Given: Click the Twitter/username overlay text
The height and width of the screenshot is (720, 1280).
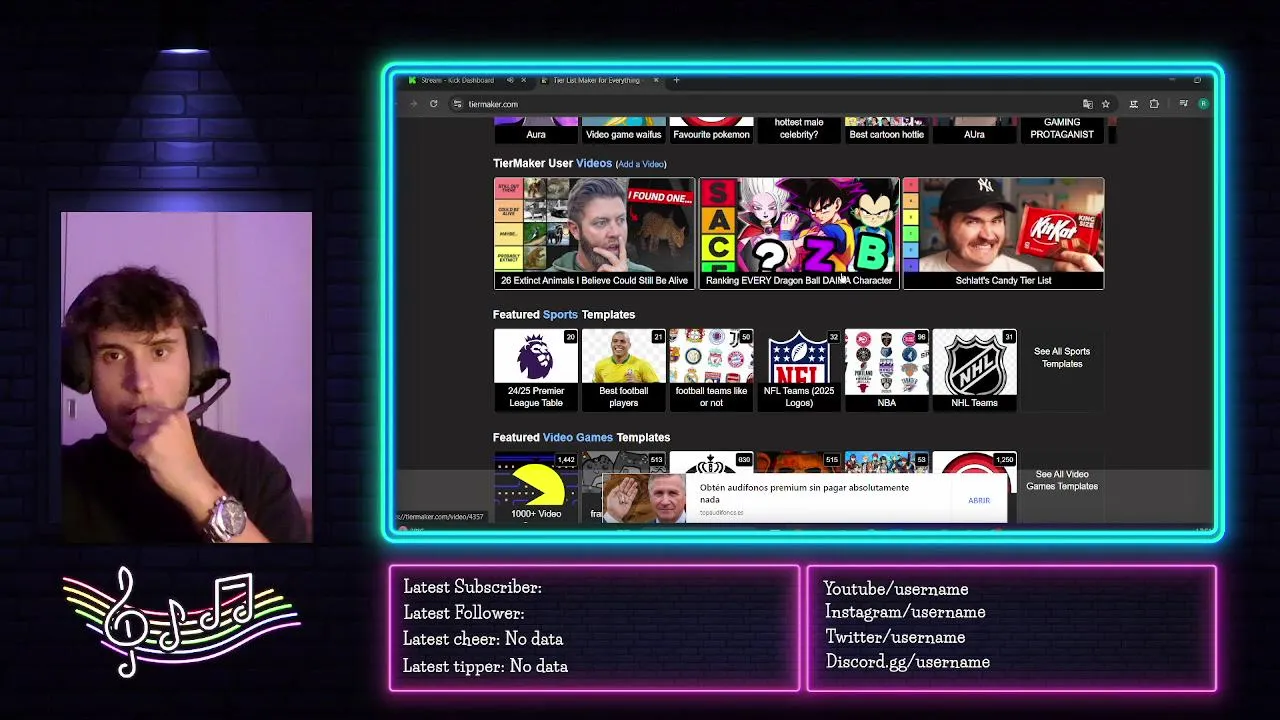Looking at the screenshot, I should [895, 637].
